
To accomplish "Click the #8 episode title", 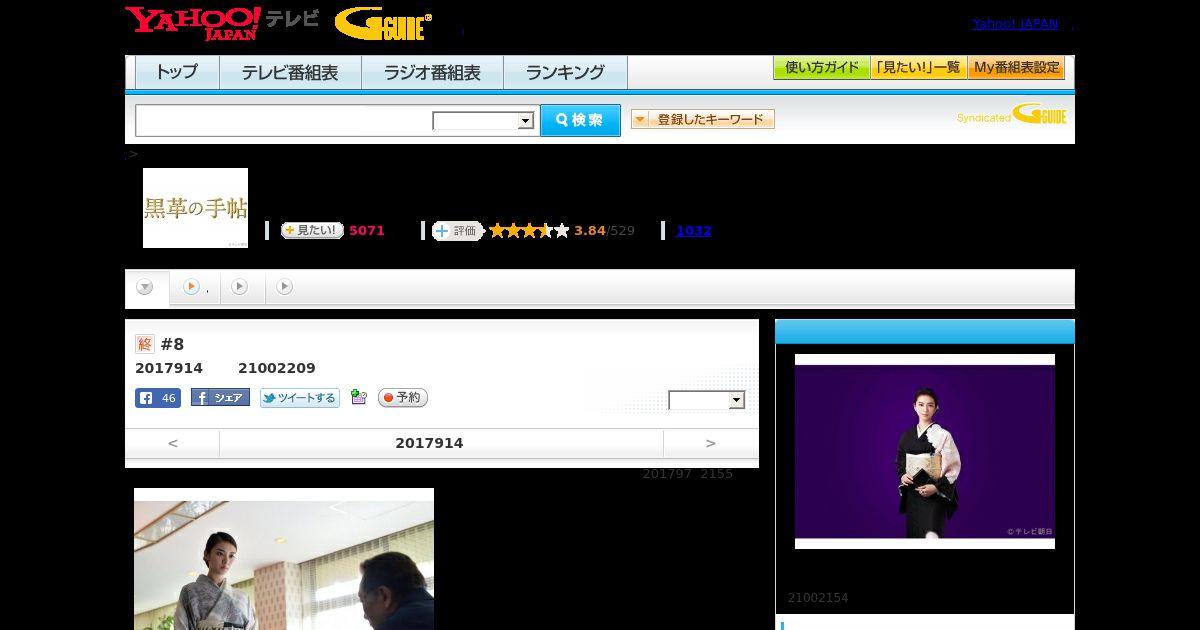I will 173,344.
